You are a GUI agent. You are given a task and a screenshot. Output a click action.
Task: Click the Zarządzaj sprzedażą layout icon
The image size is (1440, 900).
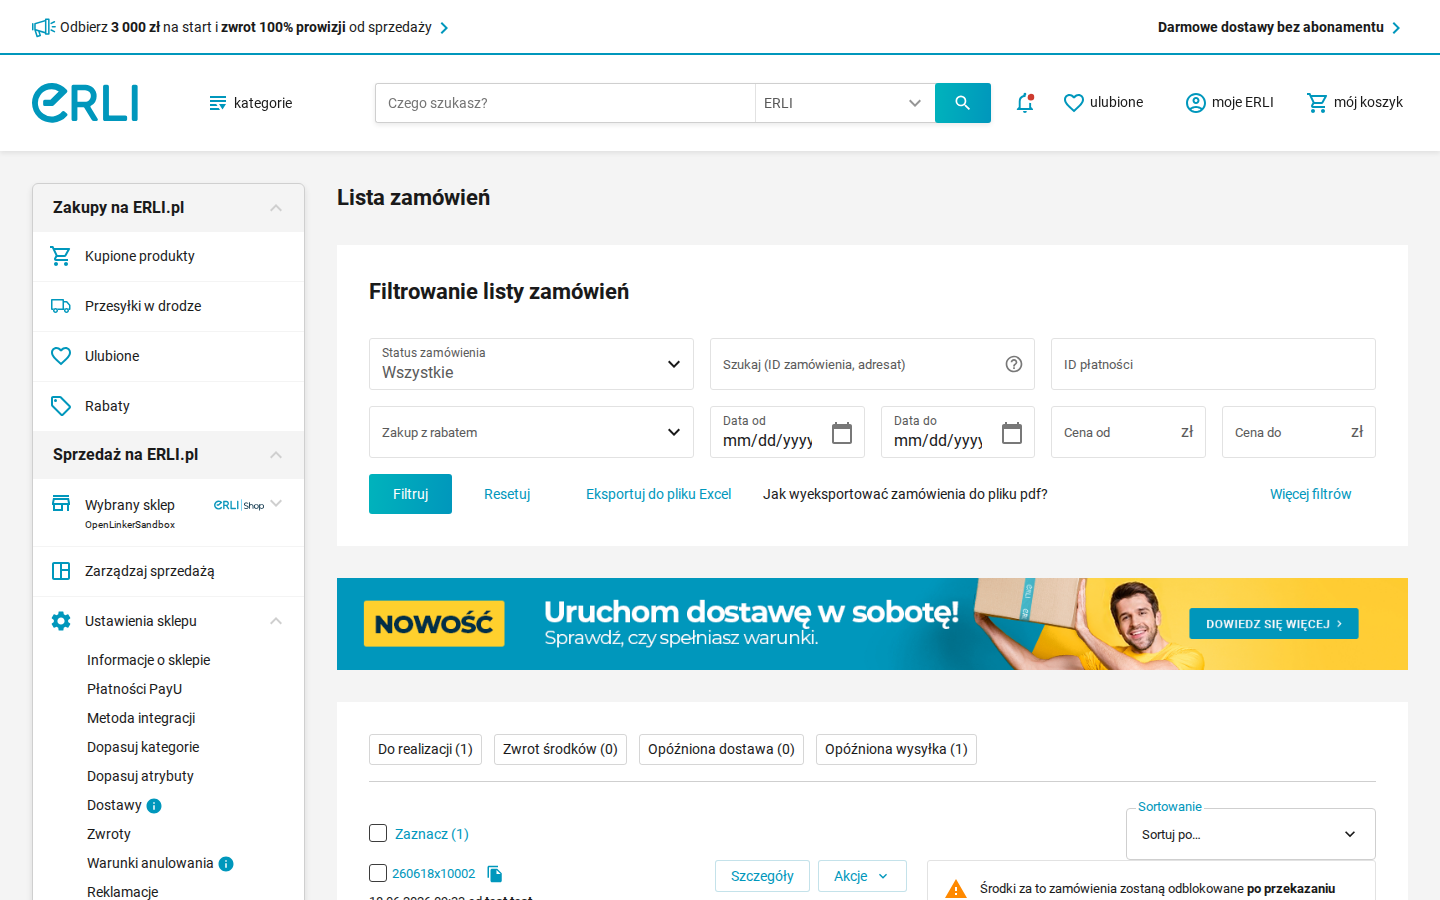[x=61, y=571]
